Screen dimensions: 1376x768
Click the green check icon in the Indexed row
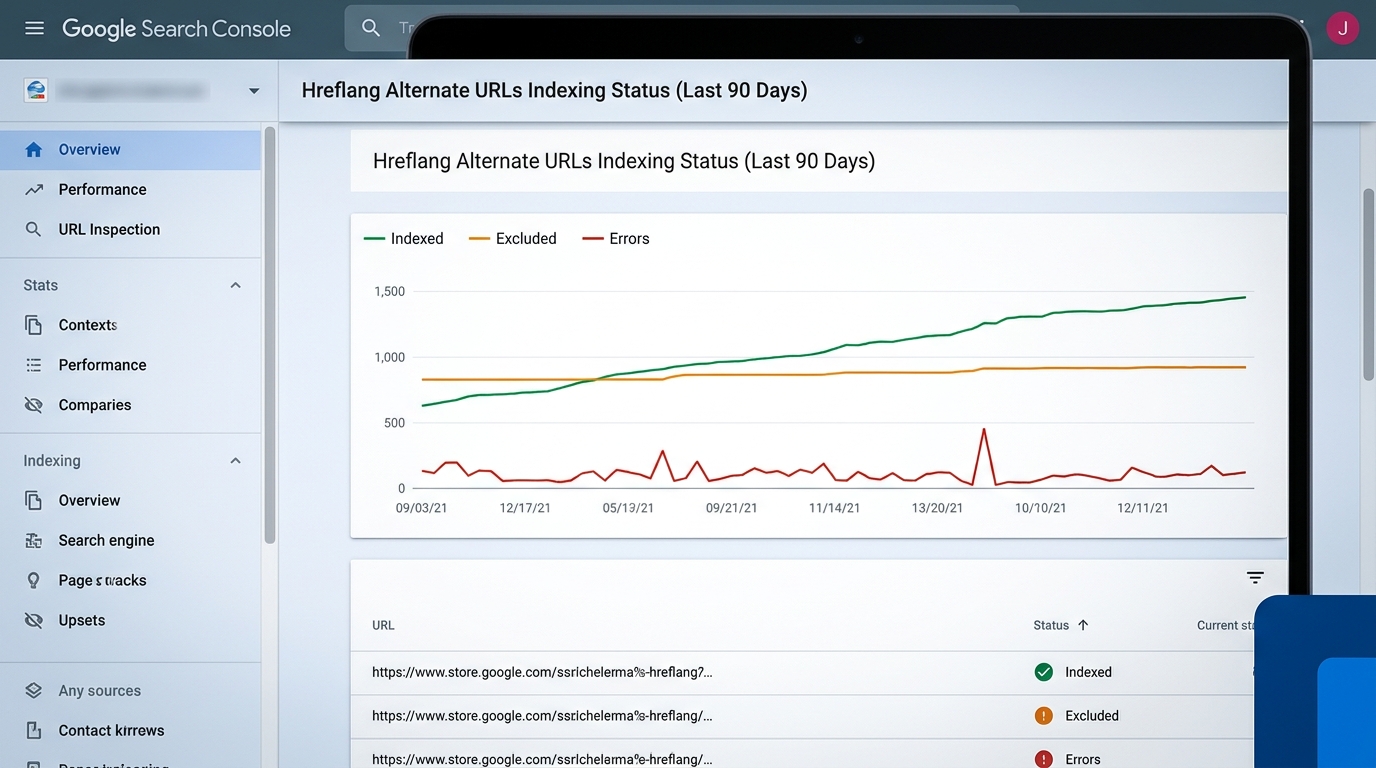[1044, 672]
